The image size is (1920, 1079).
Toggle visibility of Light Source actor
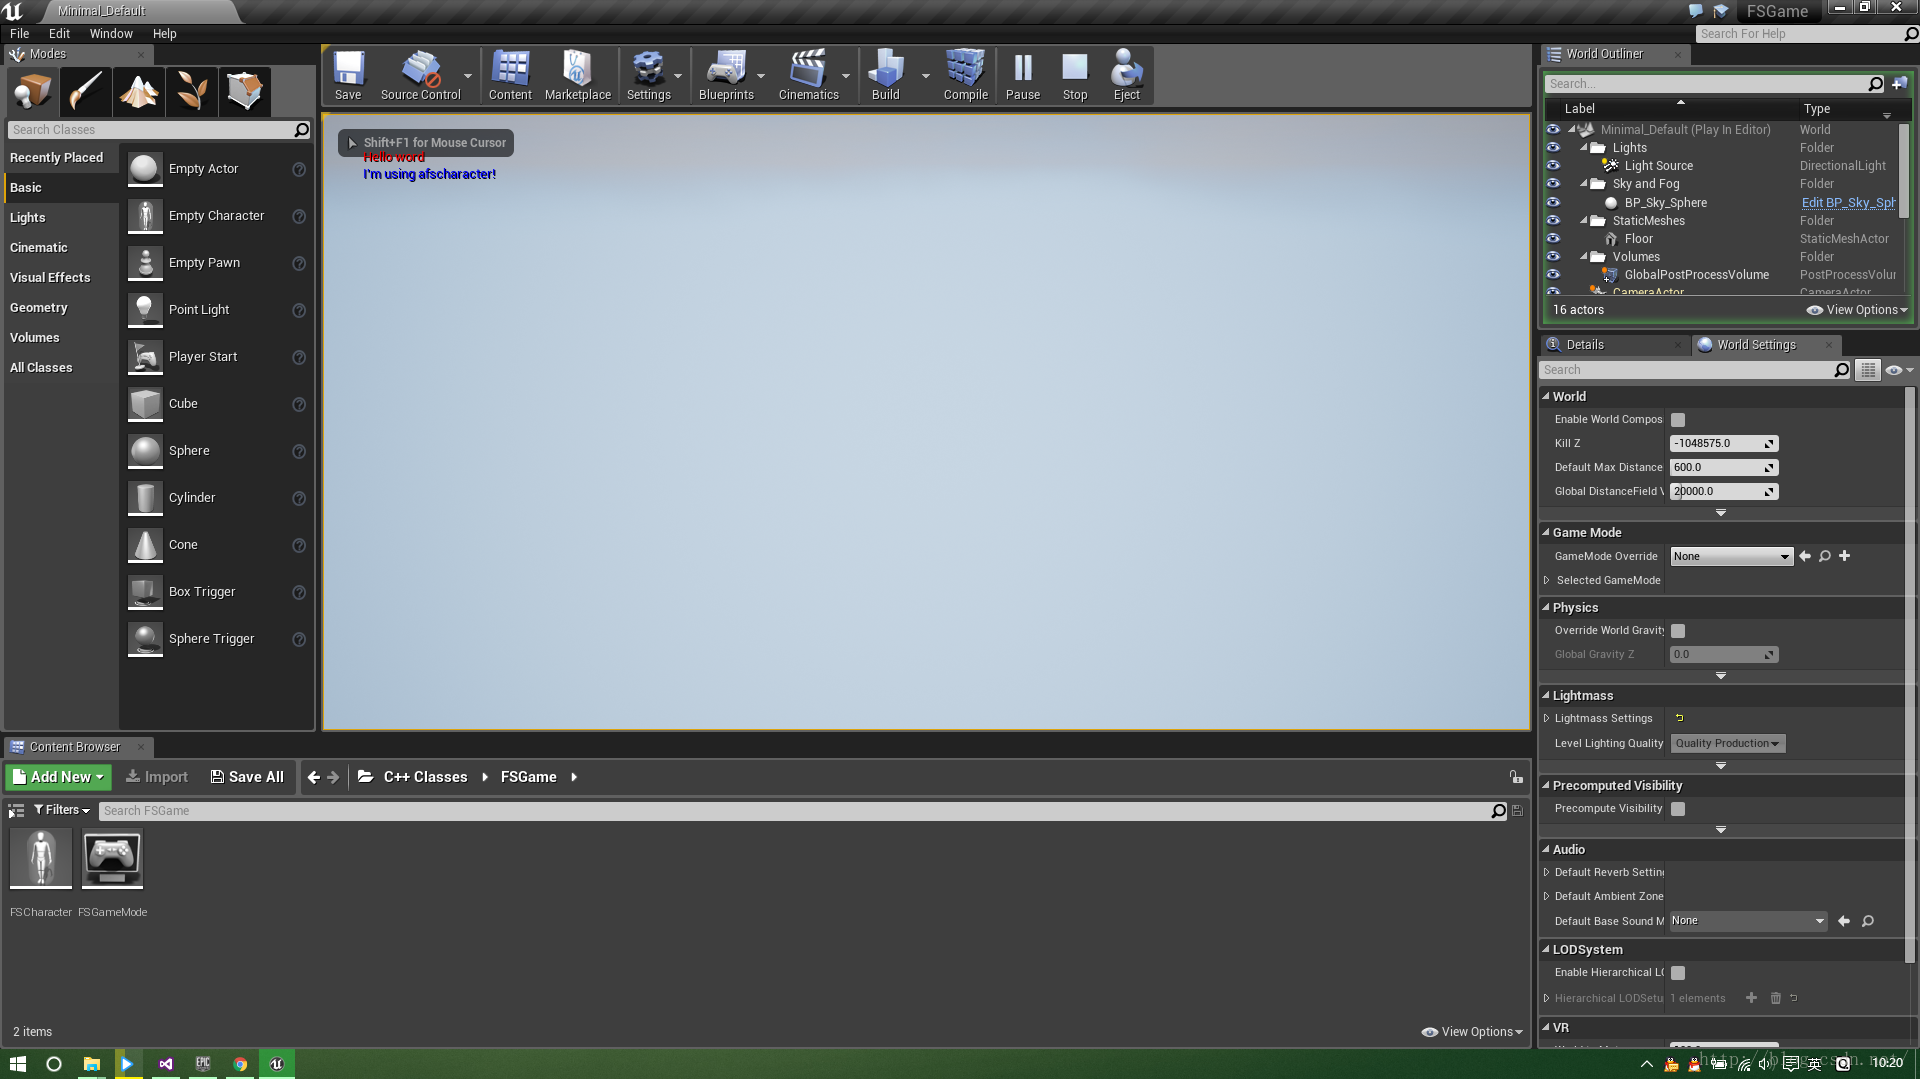pos(1553,166)
